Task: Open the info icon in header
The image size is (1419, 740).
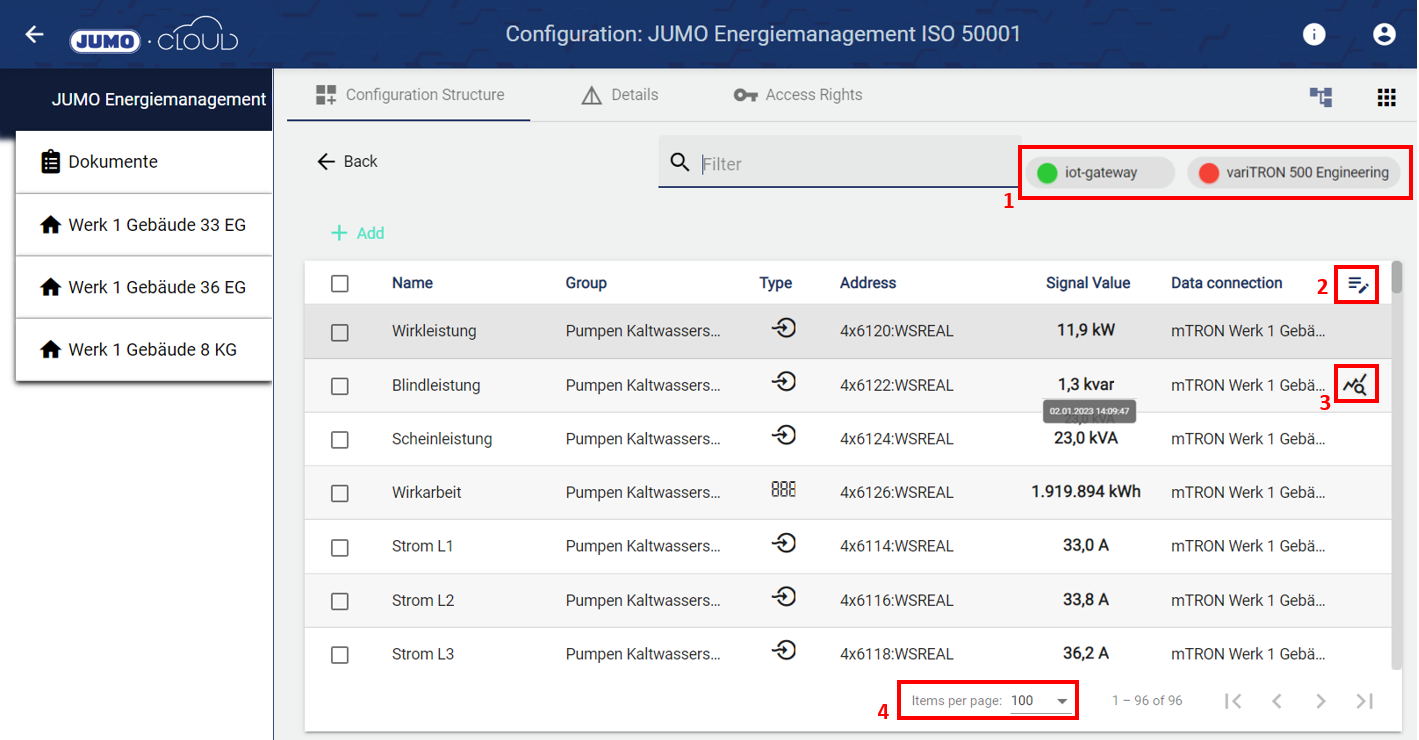Action: click(1314, 34)
